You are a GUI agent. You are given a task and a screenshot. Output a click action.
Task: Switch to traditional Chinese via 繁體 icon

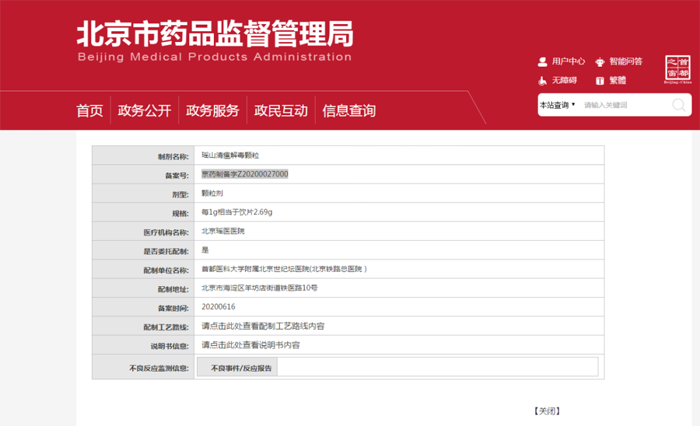[x=600, y=80]
